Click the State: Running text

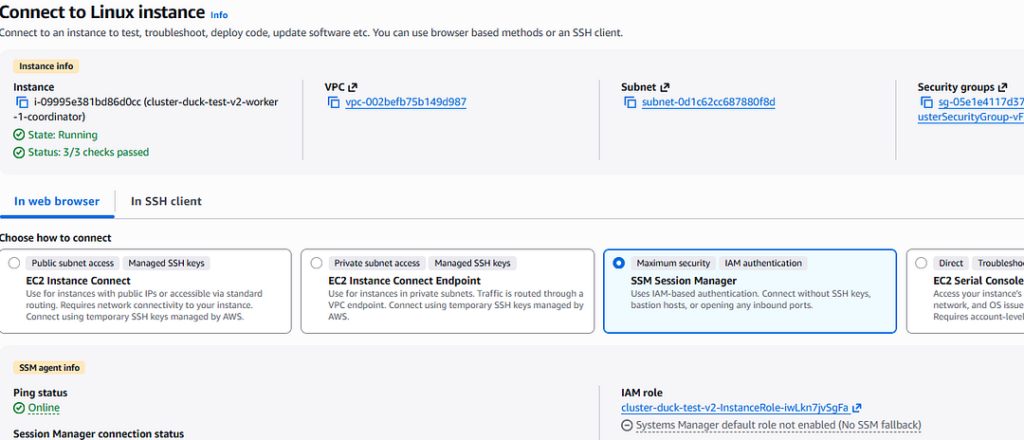(63, 135)
